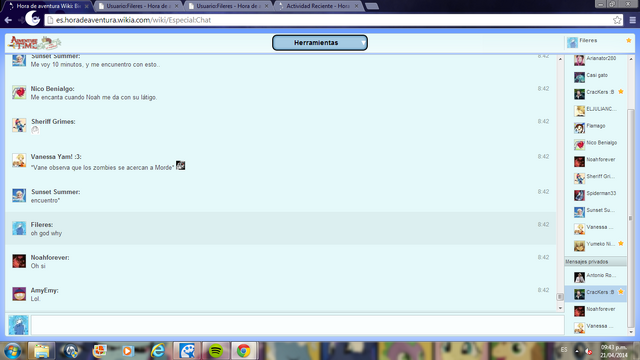Screen dimensions: 640x360
Task: Open the media player taskbar icon
Action: tap(127, 351)
